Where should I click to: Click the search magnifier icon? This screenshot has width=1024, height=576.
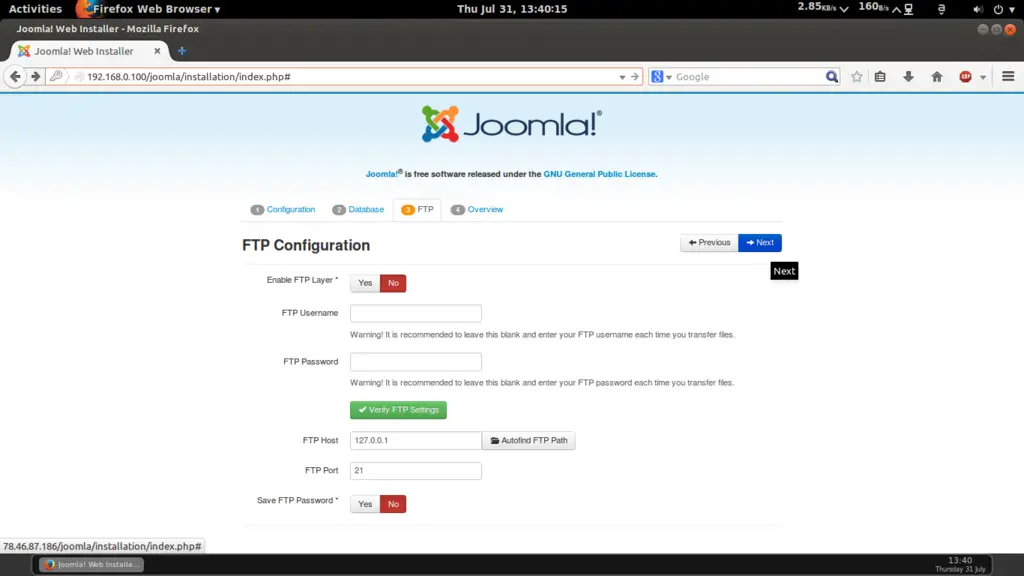831,76
